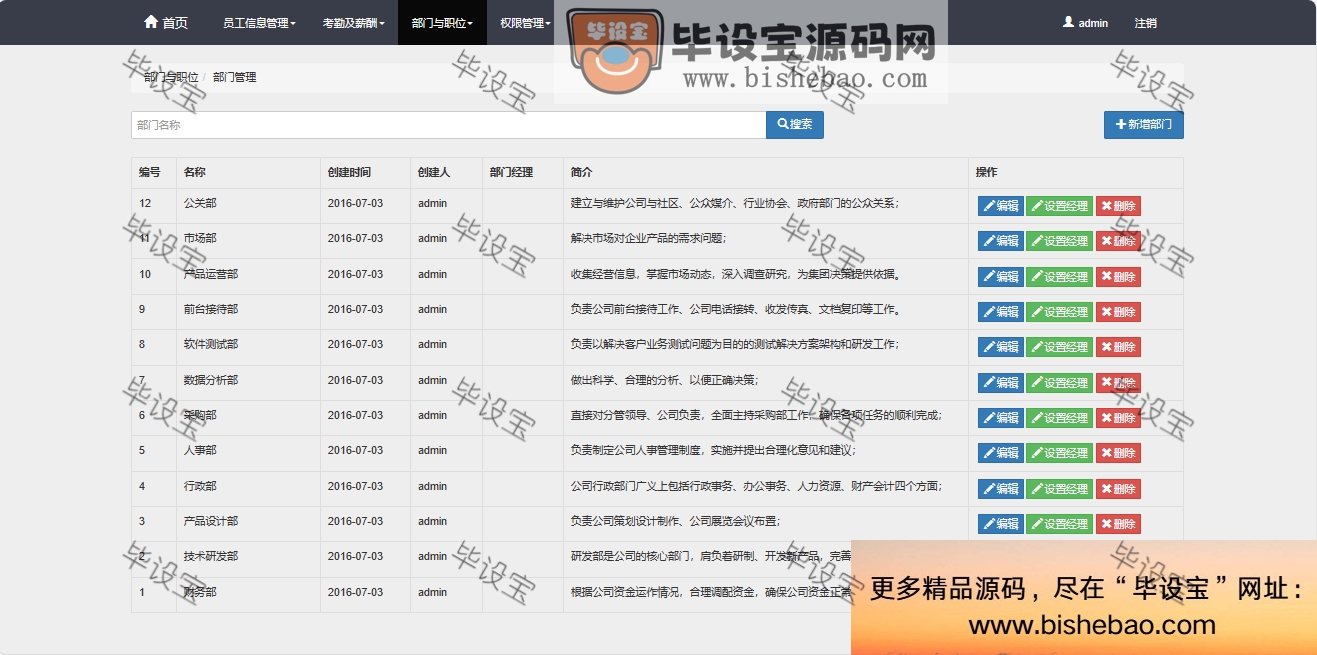Add a new department with 新增部门
Screen dimensions: 1317x655
click(x=1144, y=125)
